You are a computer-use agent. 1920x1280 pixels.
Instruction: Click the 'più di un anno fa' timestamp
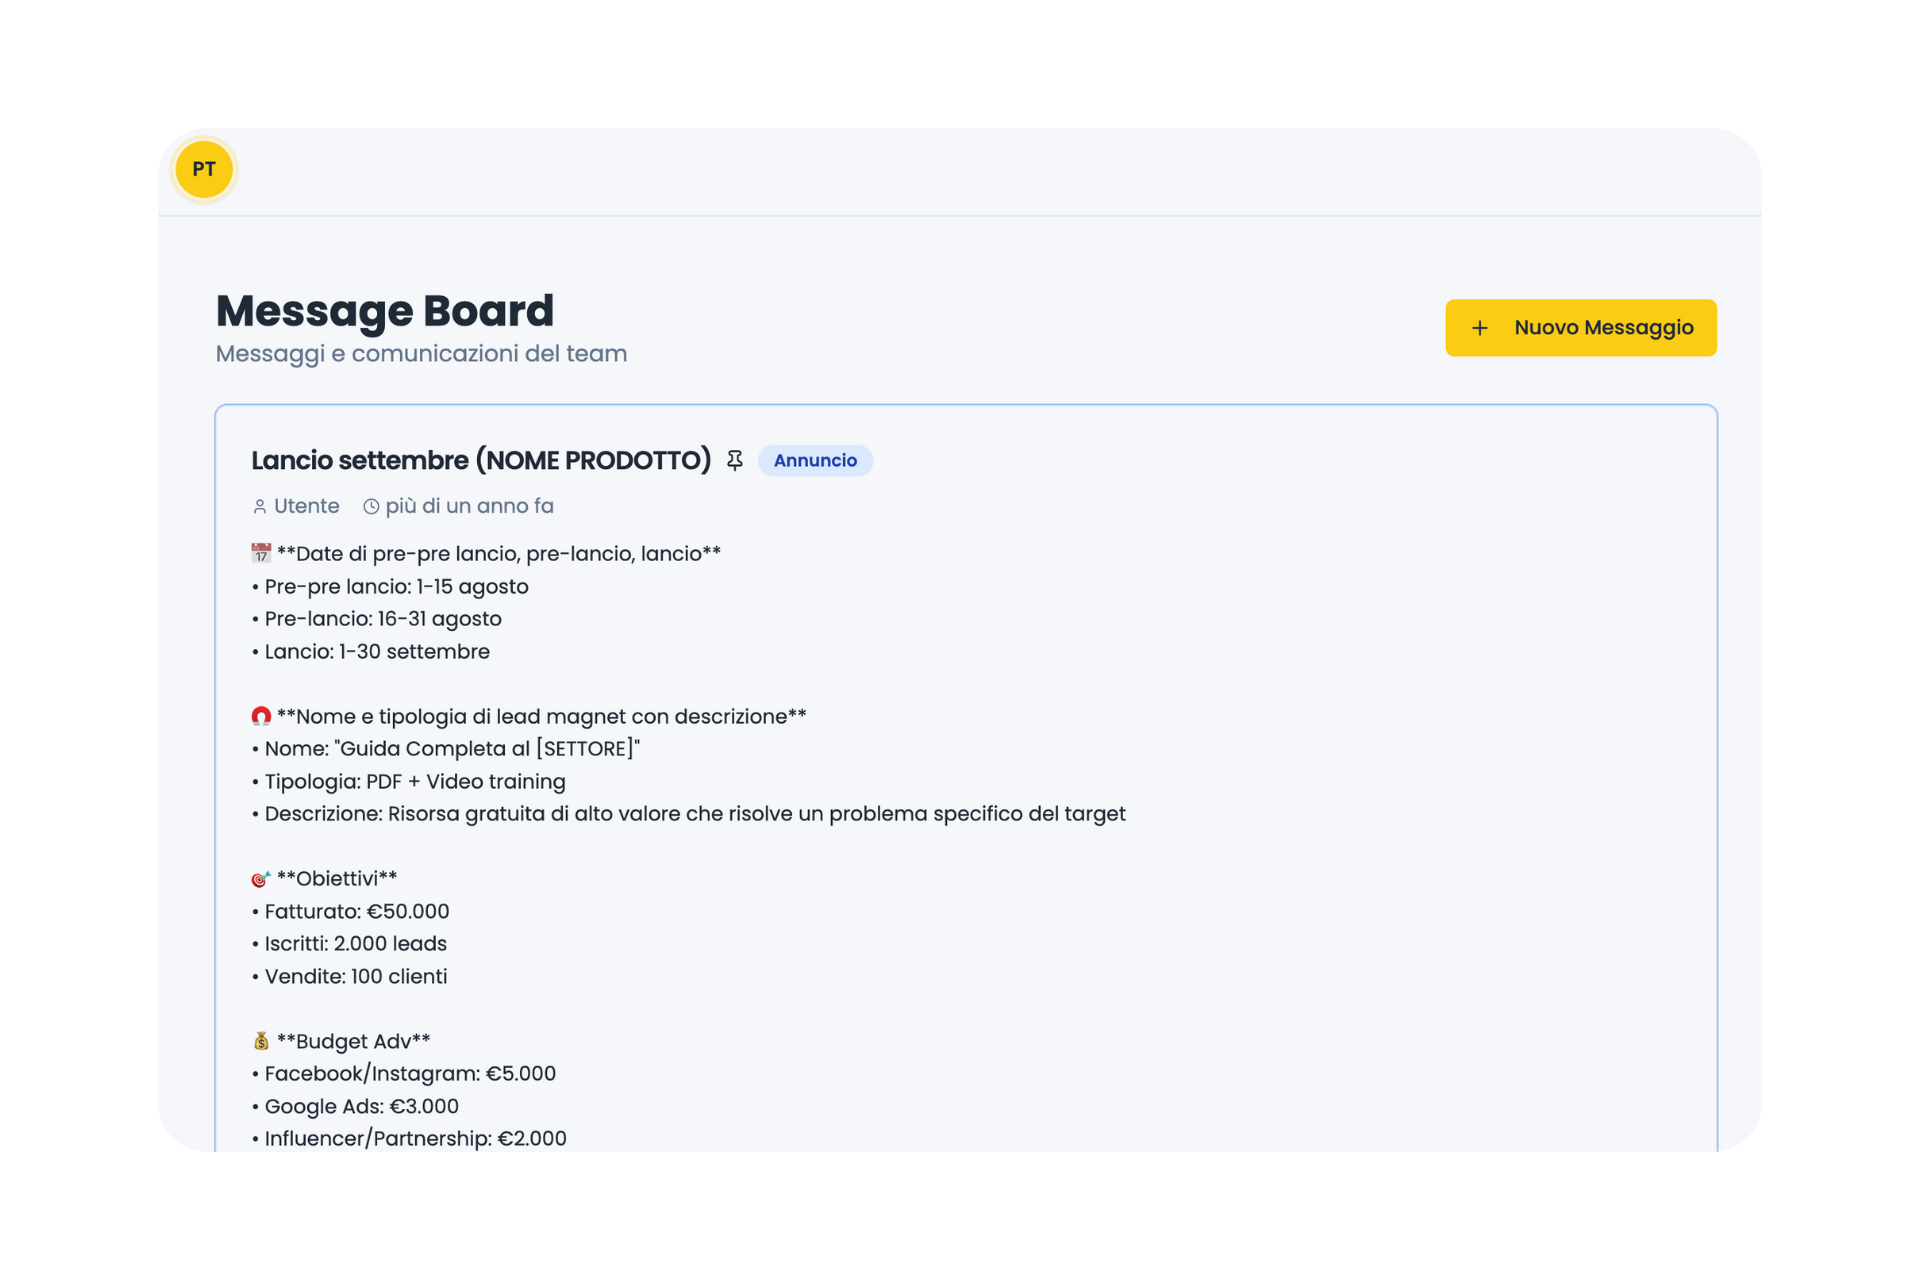coord(469,506)
